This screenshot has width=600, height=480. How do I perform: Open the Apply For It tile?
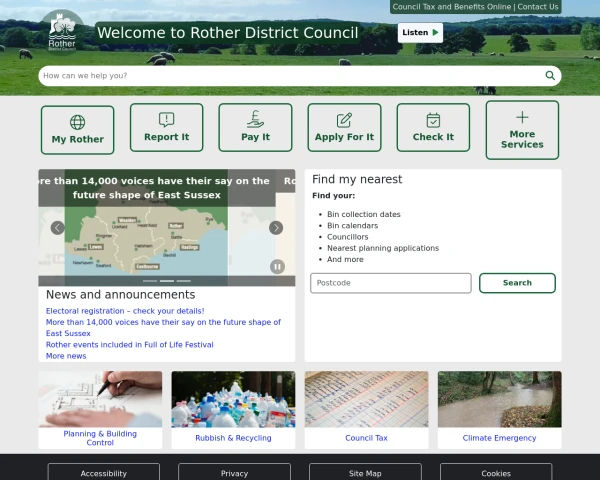tap(344, 128)
